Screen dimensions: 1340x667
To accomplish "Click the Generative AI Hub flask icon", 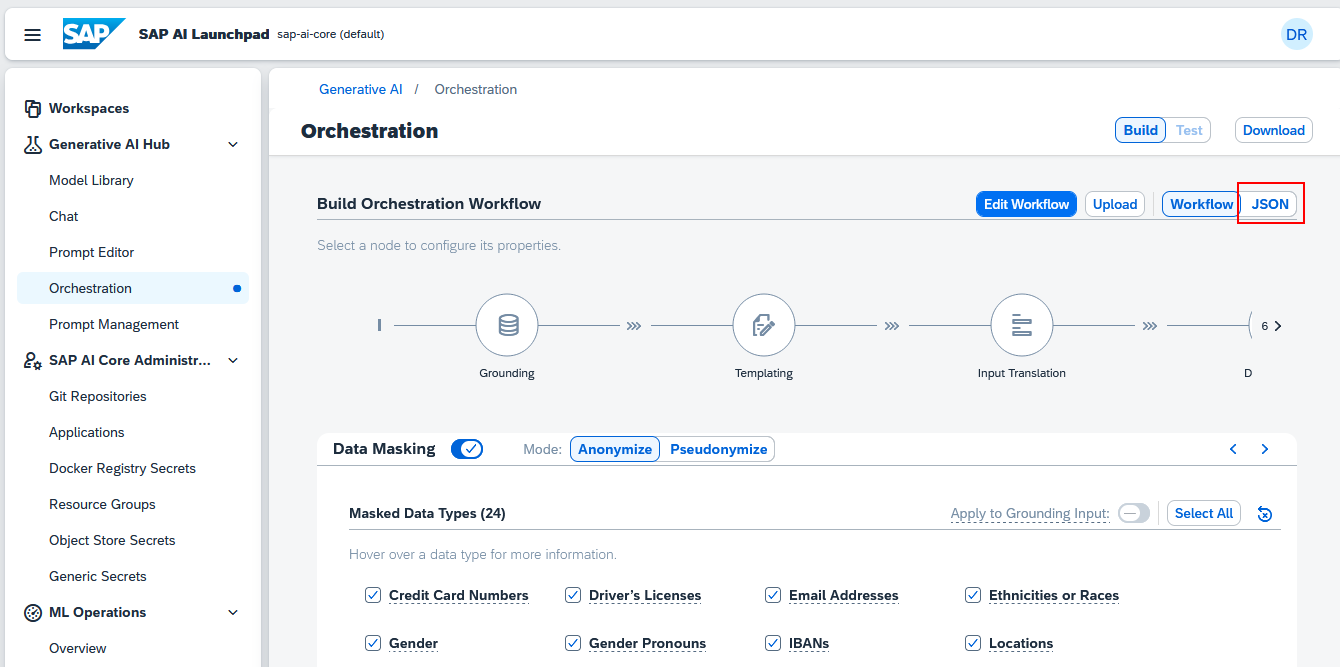I will click(x=32, y=144).
